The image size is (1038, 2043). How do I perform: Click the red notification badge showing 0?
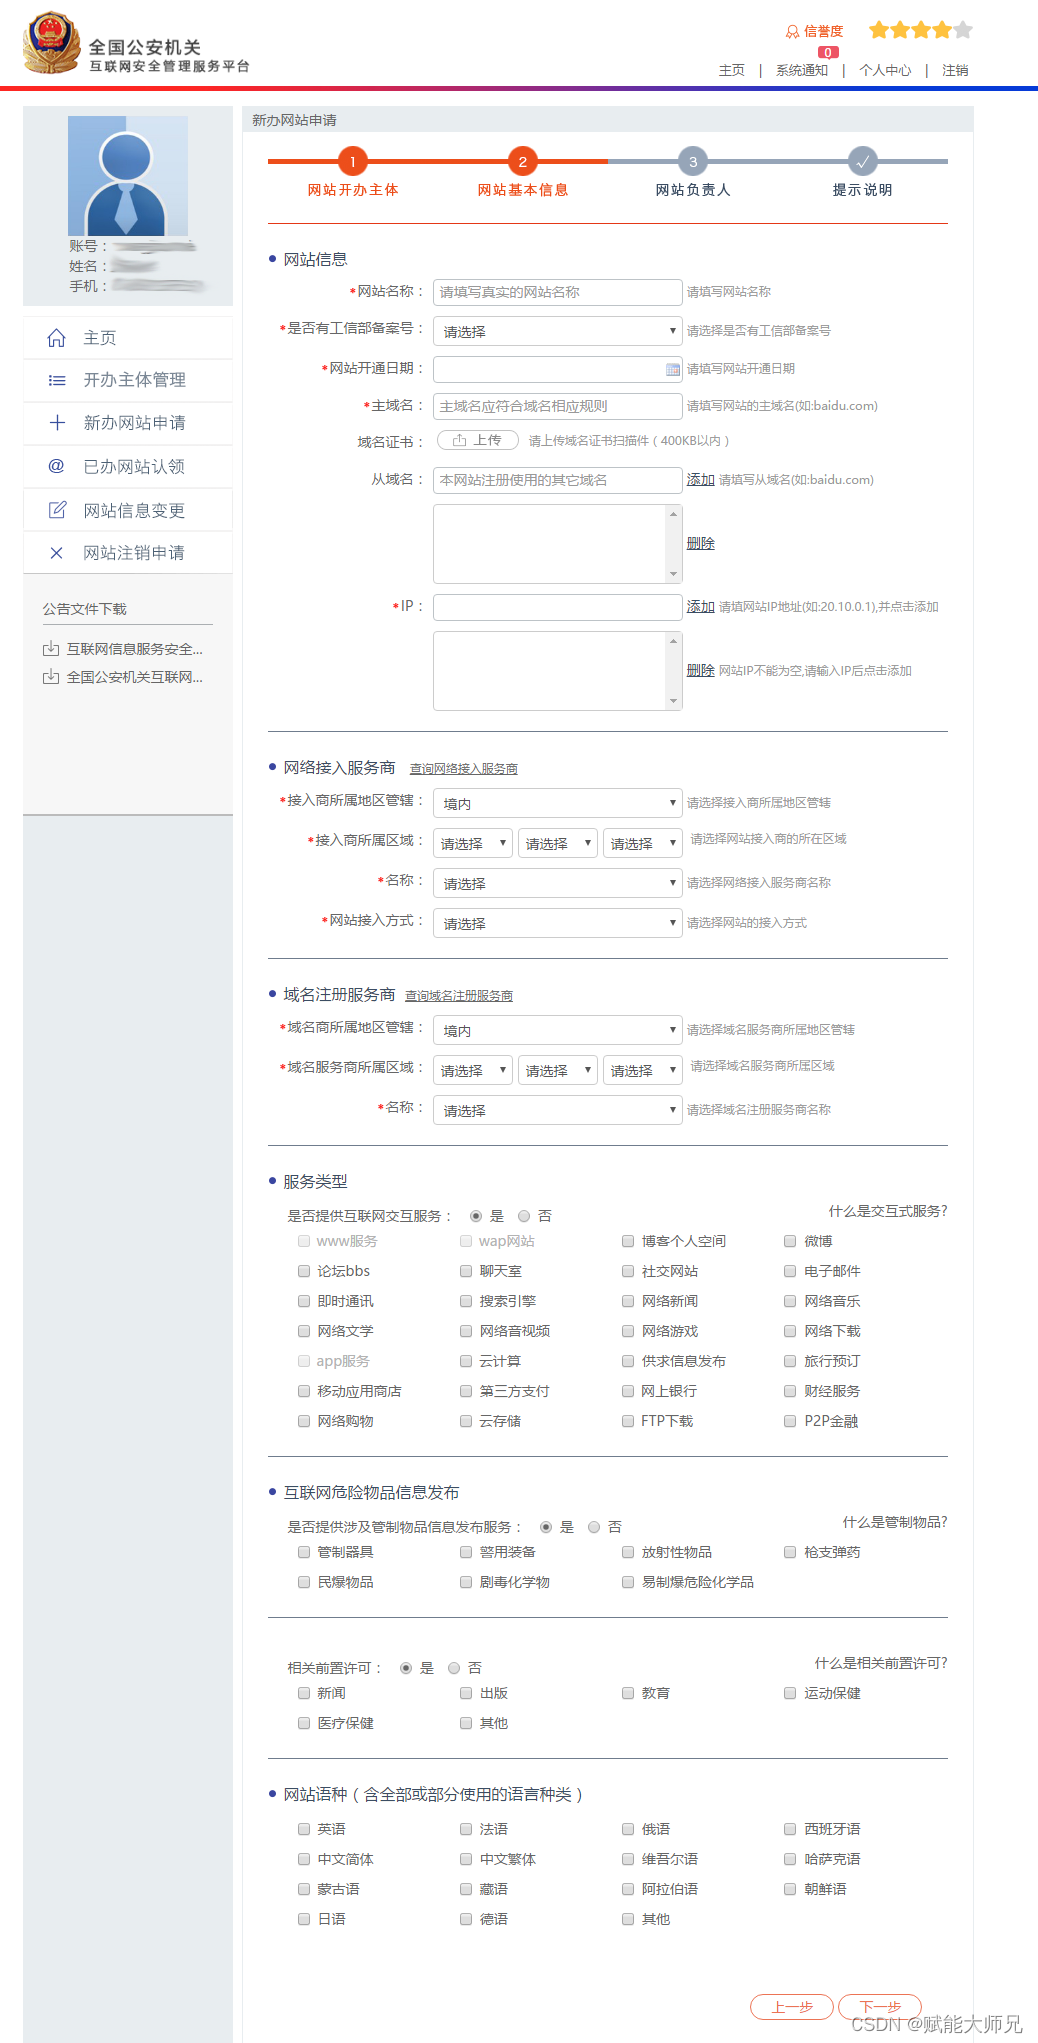[828, 53]
